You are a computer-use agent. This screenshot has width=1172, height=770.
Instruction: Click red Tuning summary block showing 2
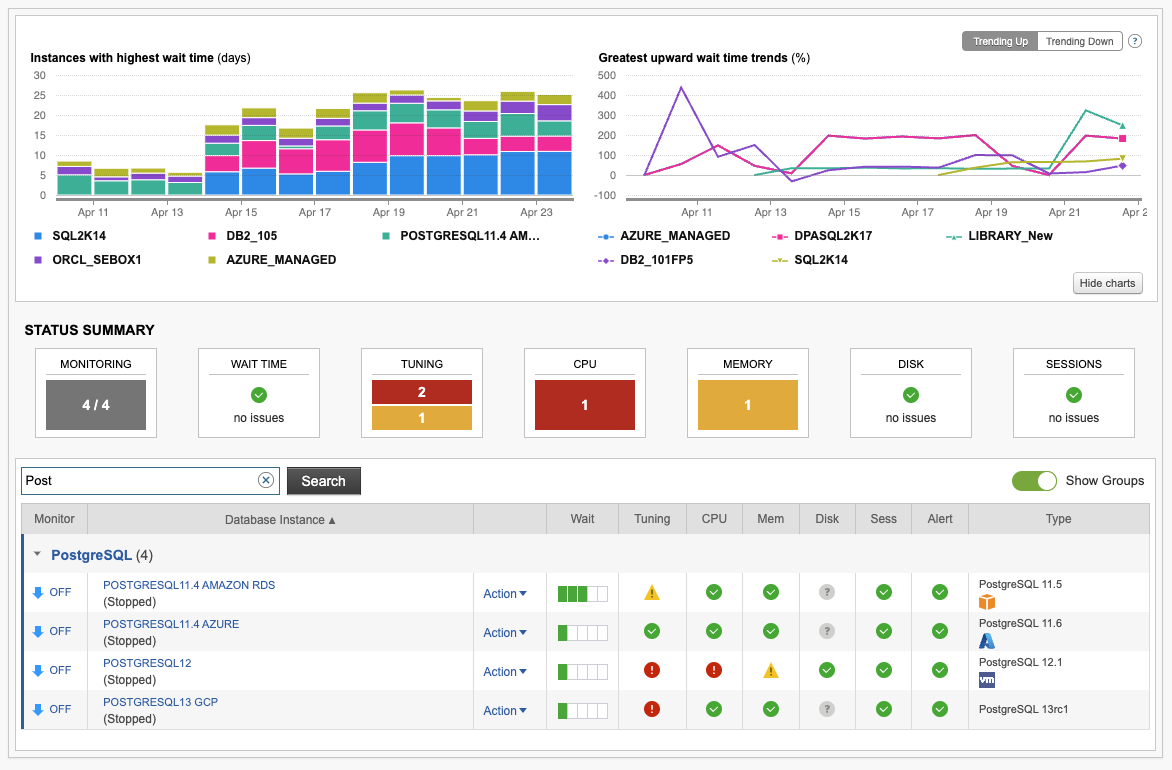click(x=422, y=392)
